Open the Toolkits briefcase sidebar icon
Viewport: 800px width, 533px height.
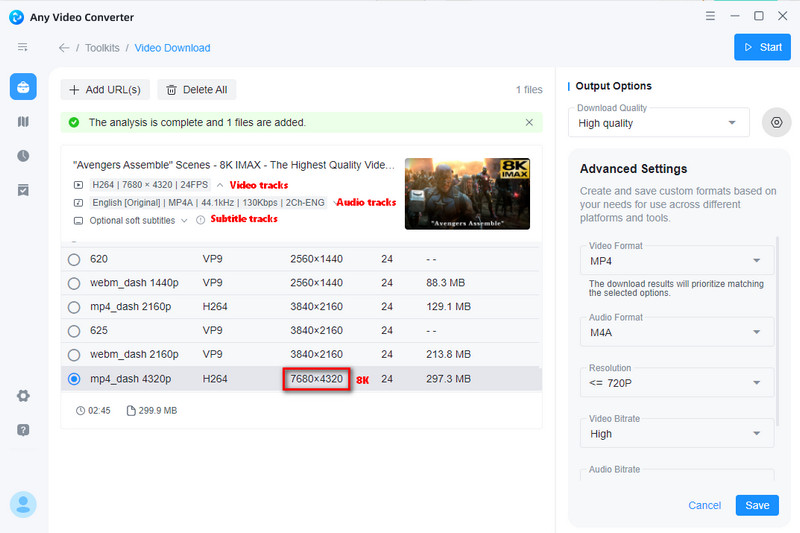coord(23,87)
